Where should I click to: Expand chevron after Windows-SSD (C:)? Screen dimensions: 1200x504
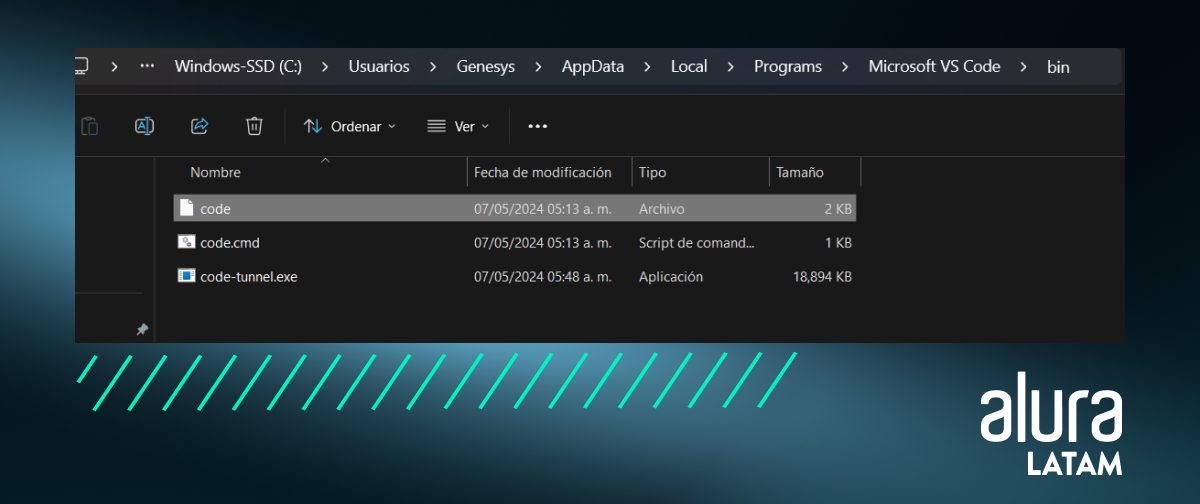coord(326,67)
